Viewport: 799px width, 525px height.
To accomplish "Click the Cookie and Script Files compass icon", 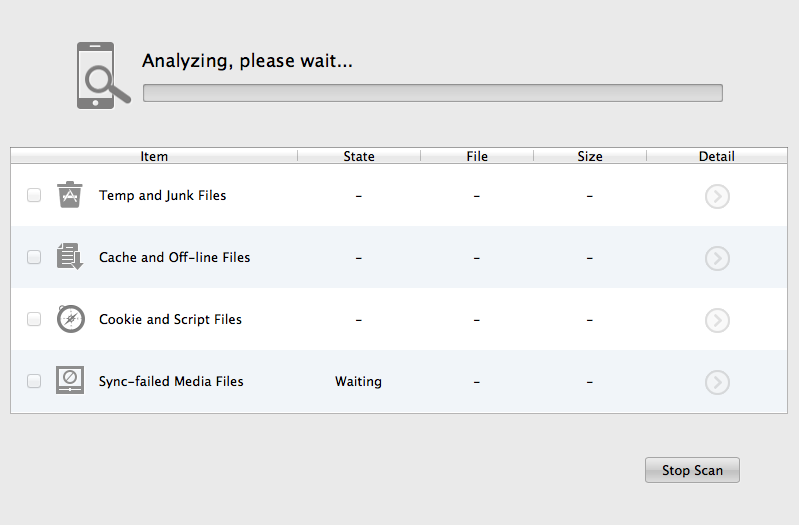I will 70,319.
